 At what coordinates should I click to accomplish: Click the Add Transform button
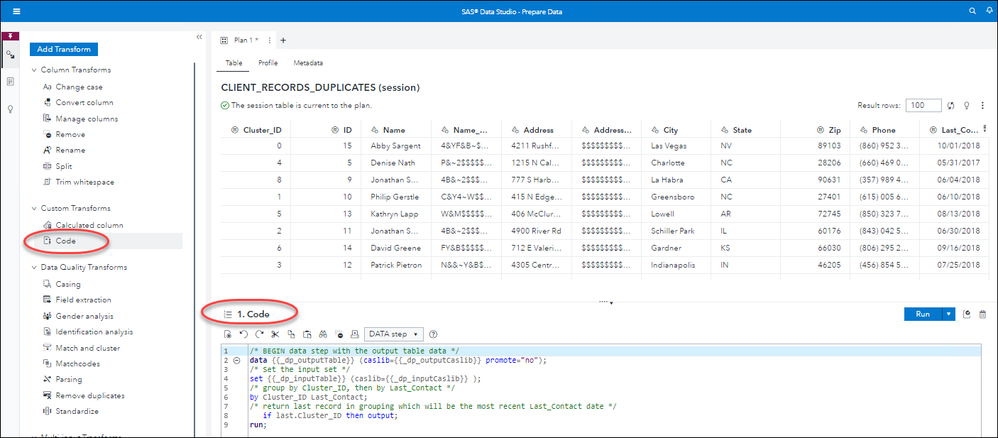click(x=63, y=49)
